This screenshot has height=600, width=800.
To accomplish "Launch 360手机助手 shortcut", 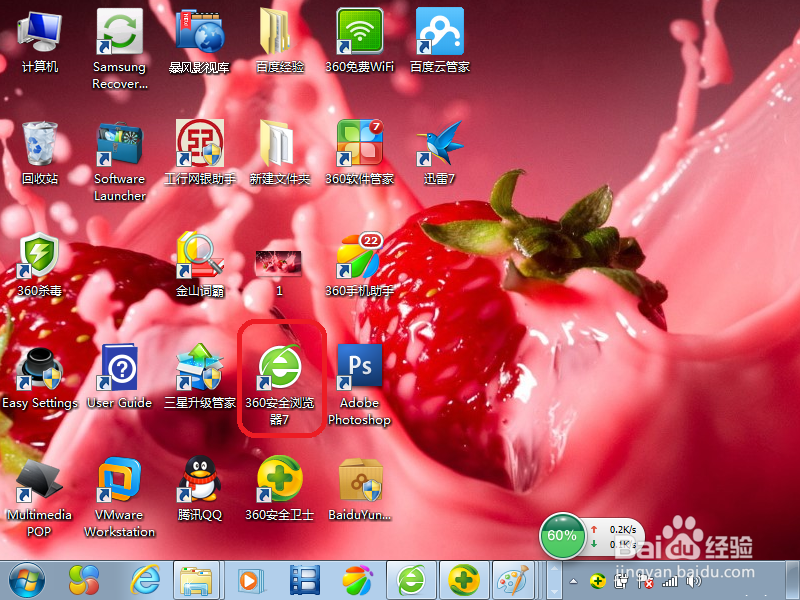I will pos(360,265).
